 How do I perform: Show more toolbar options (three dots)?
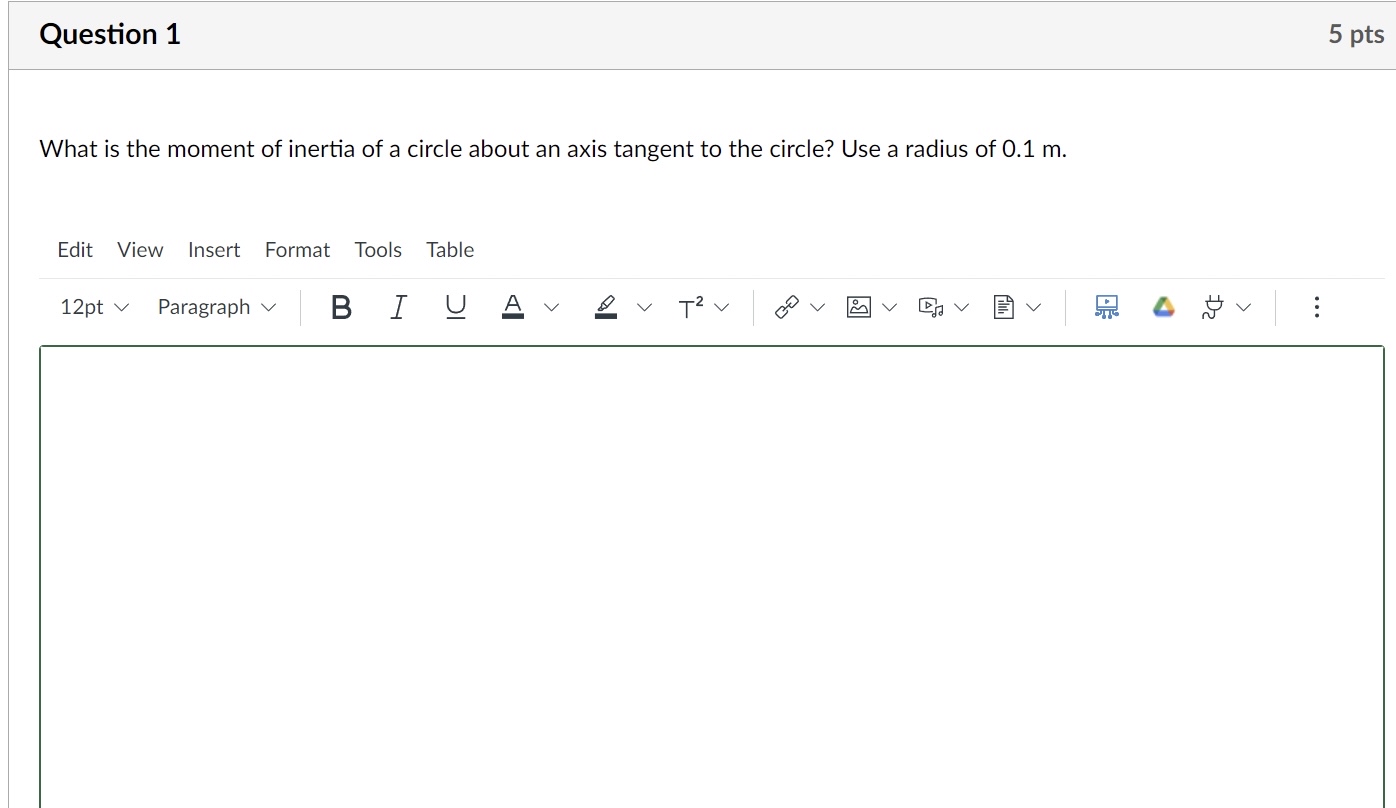[1317, 307]
